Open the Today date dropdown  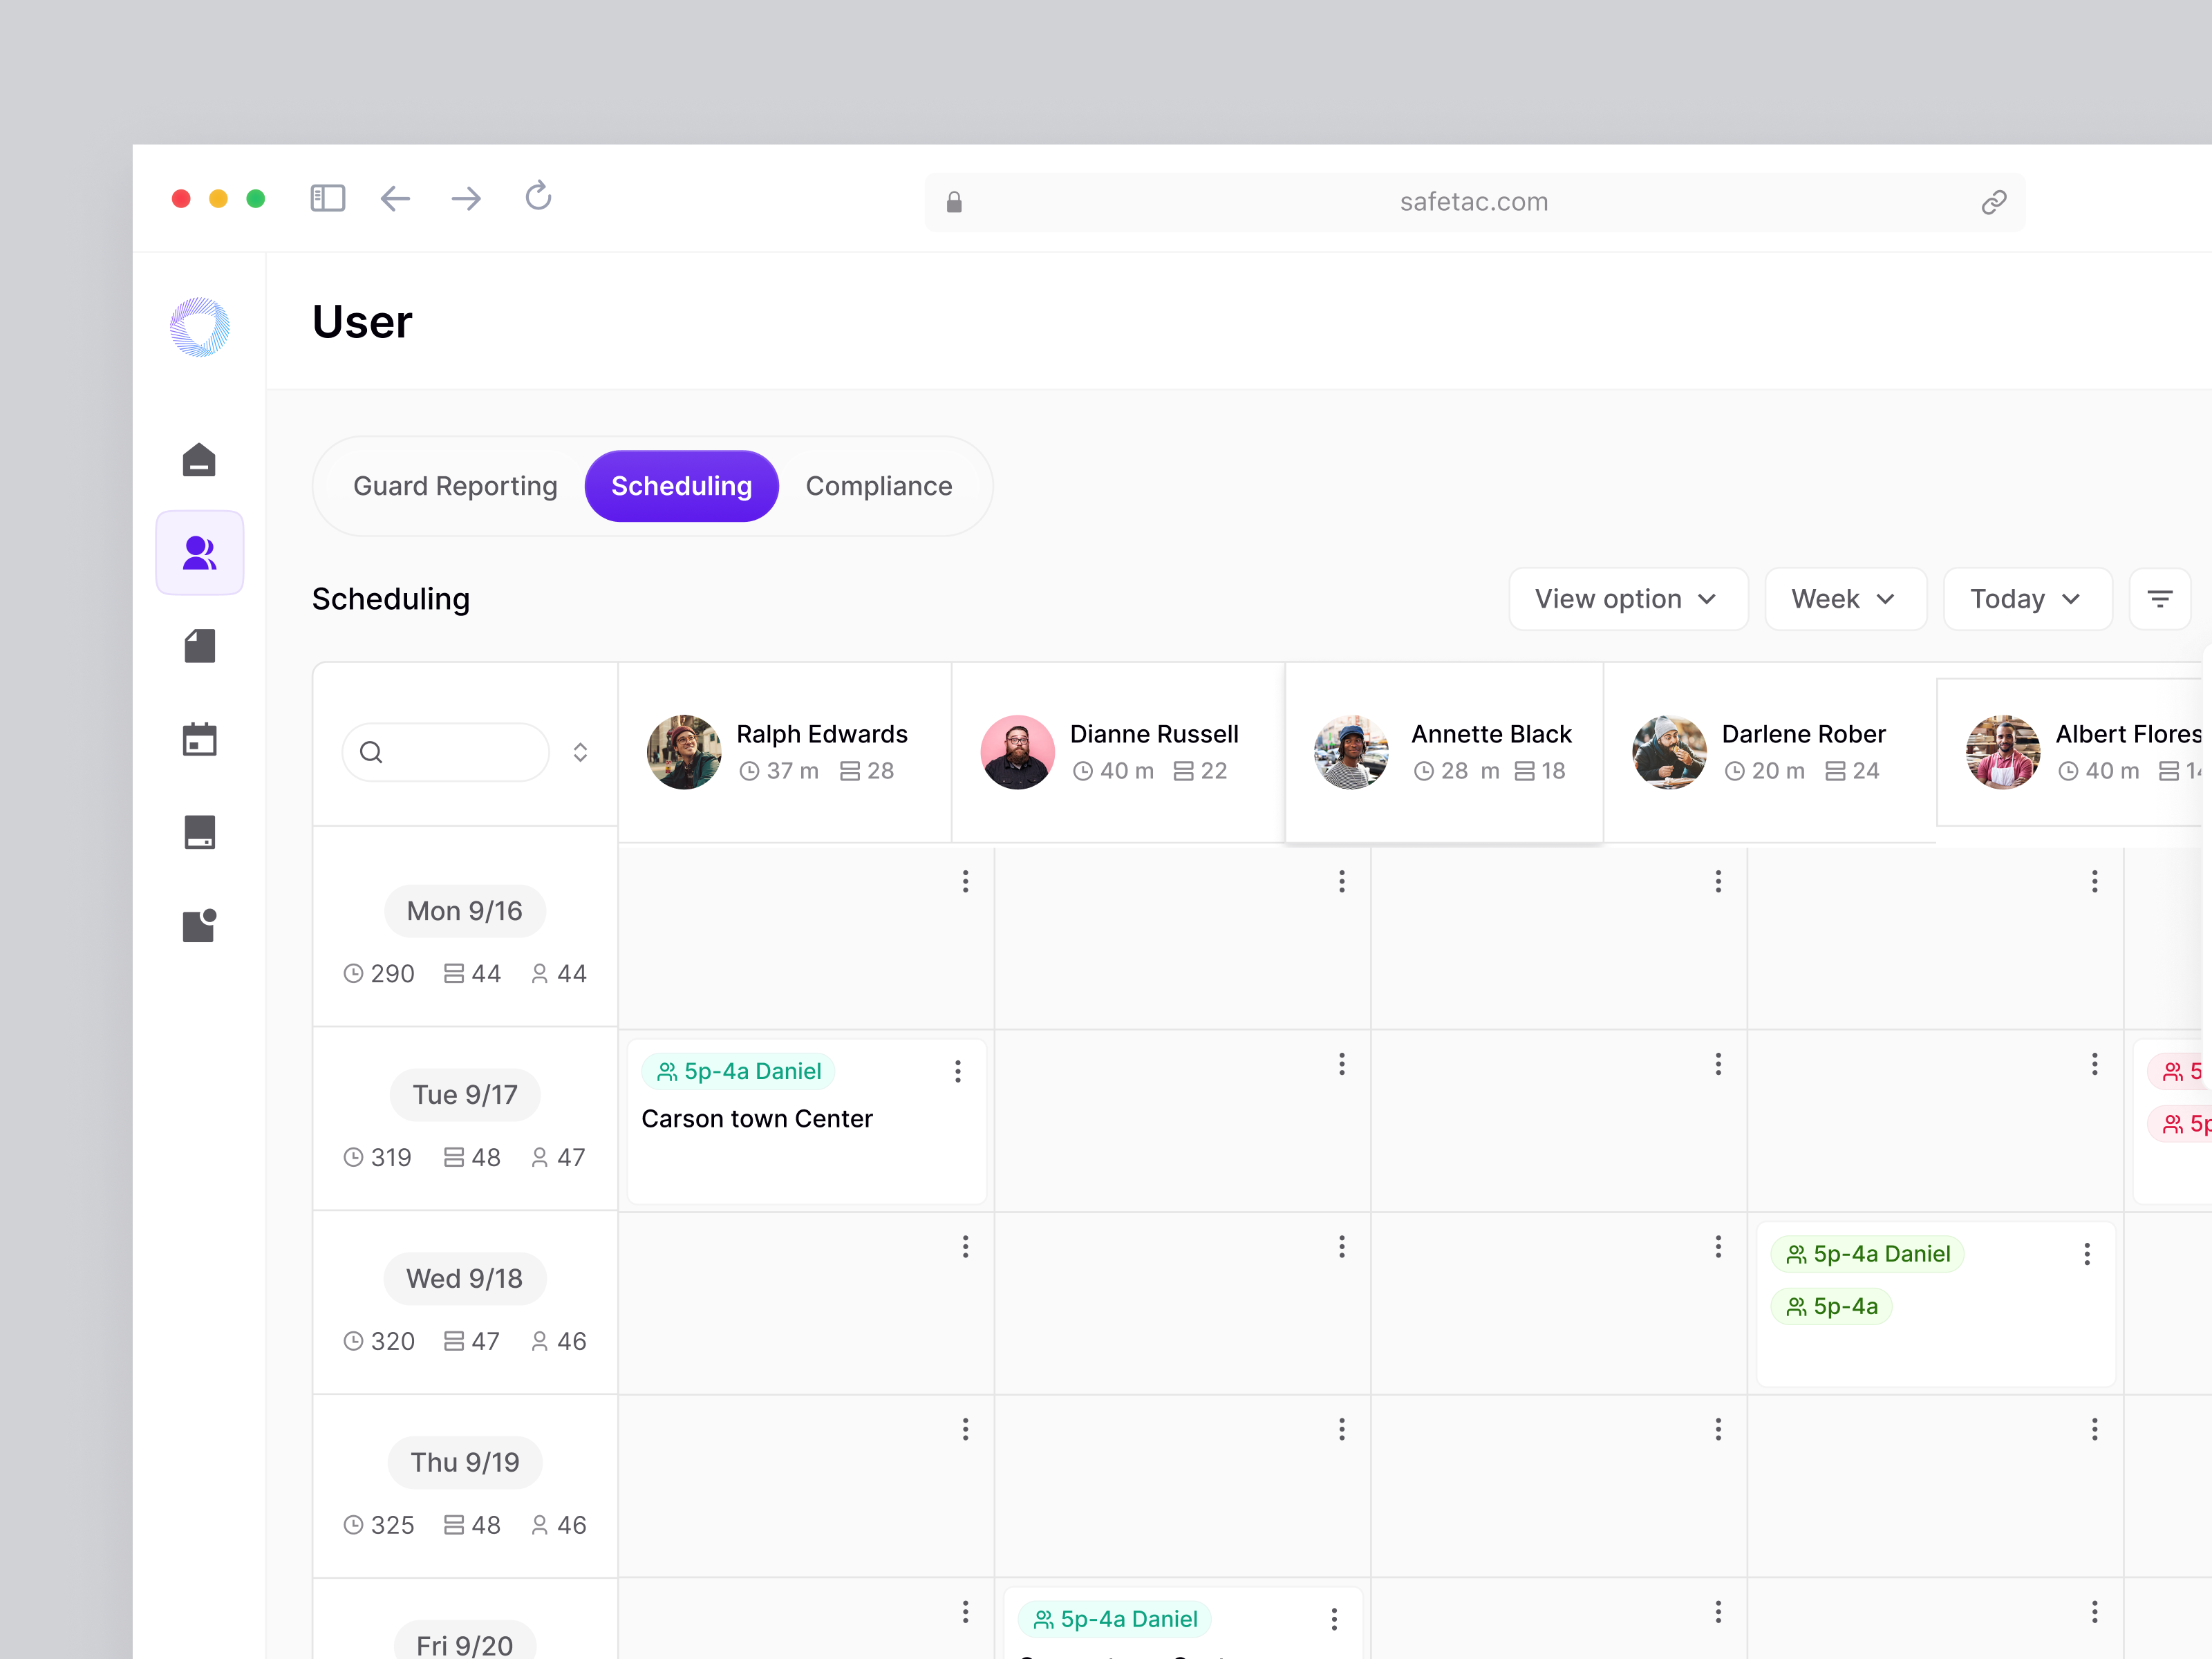[x=2028, y=598]
